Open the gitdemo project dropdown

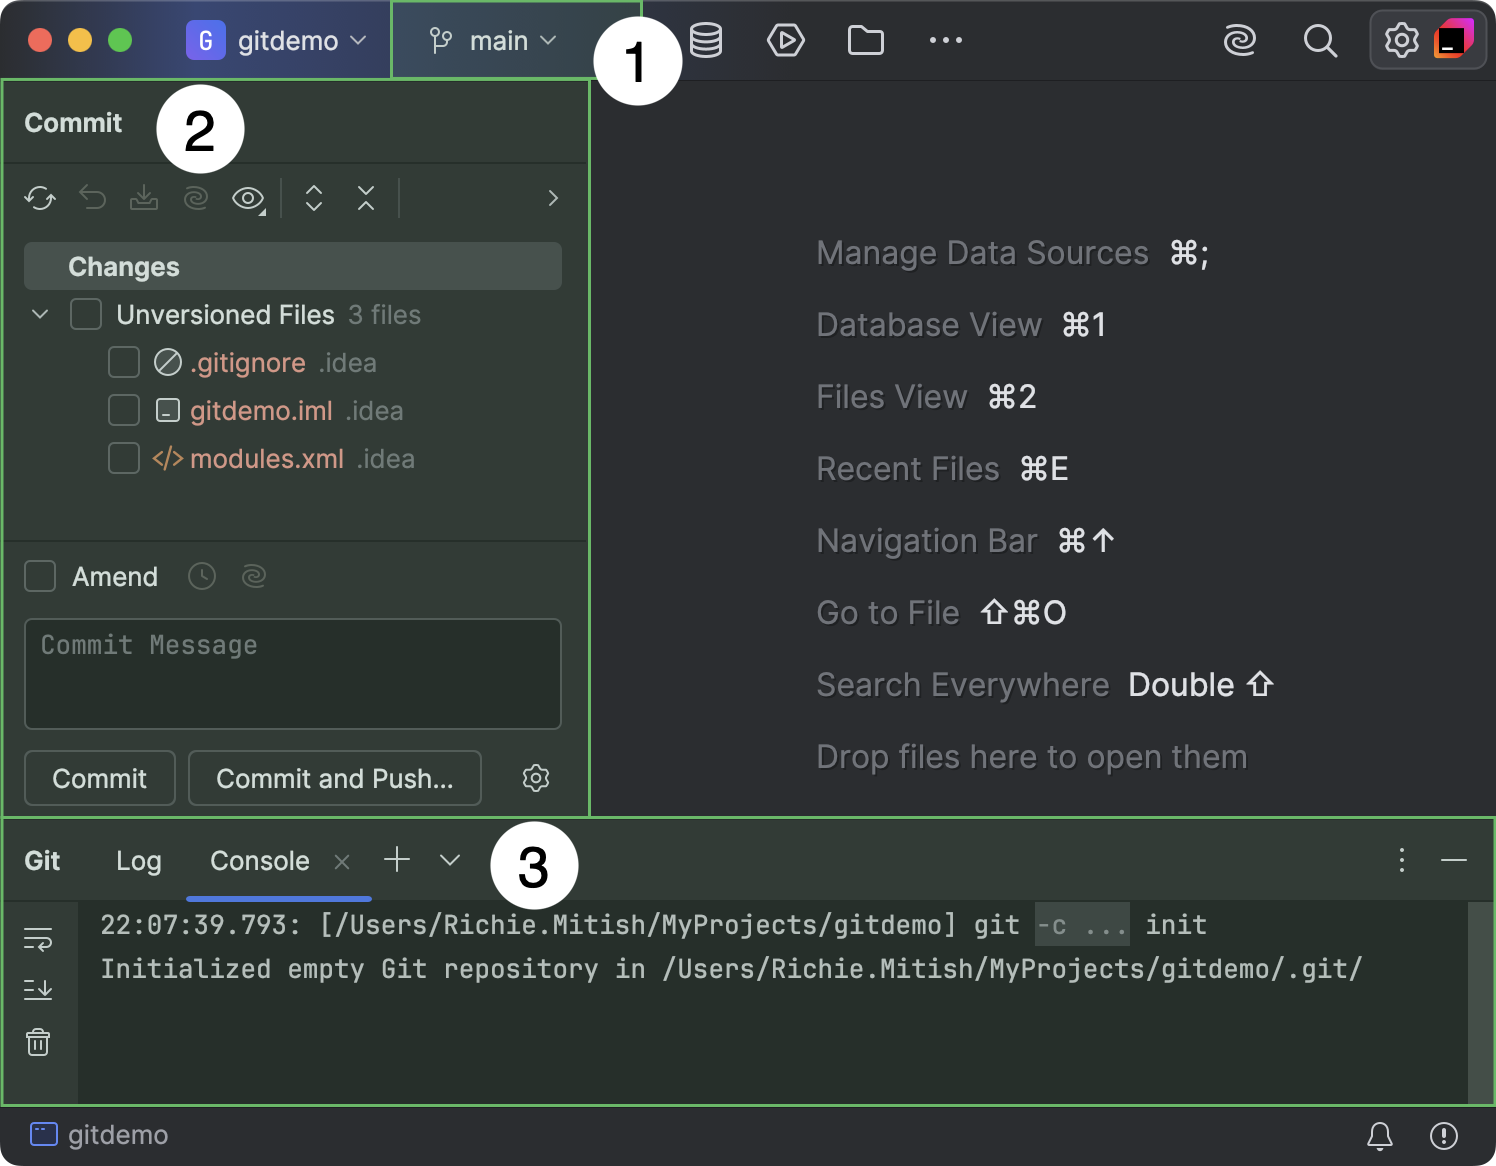pyautogui.click(x=276, y=41)
